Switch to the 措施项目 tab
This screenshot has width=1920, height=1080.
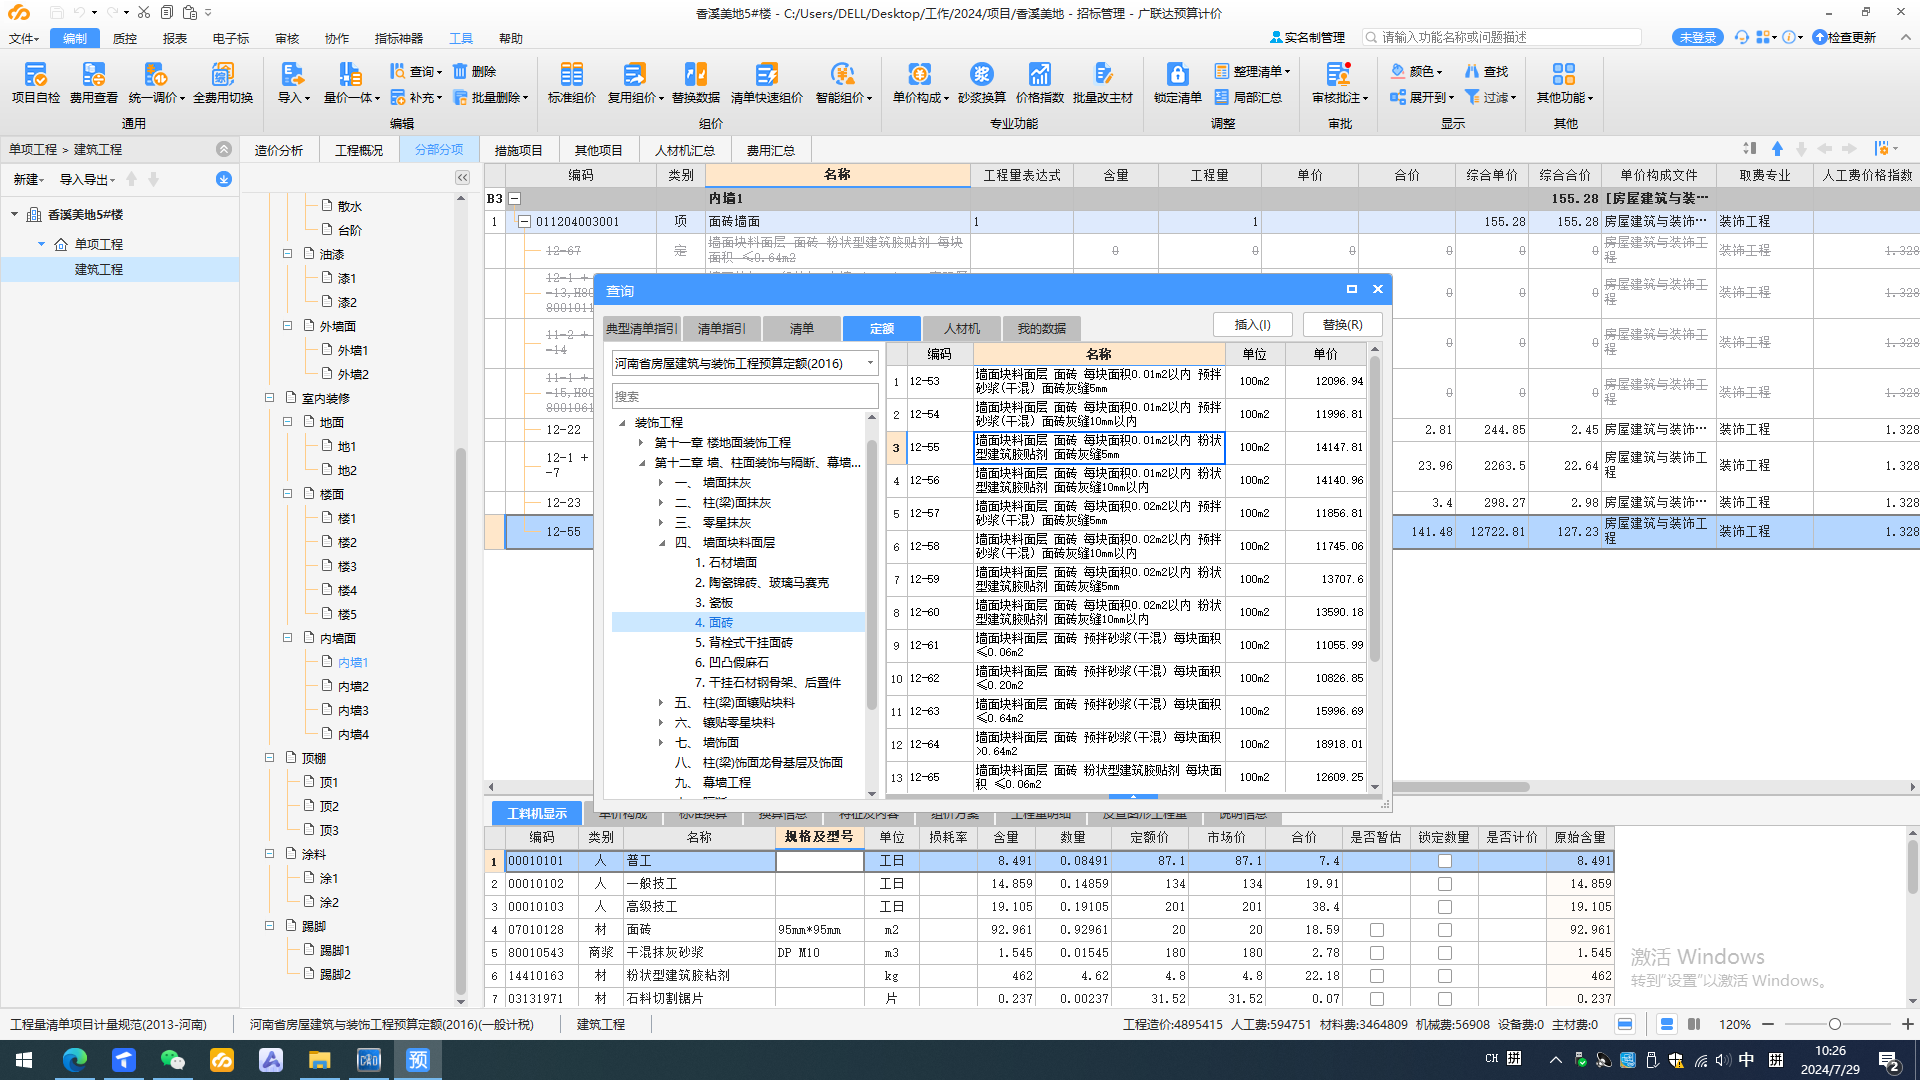[519, 150]
